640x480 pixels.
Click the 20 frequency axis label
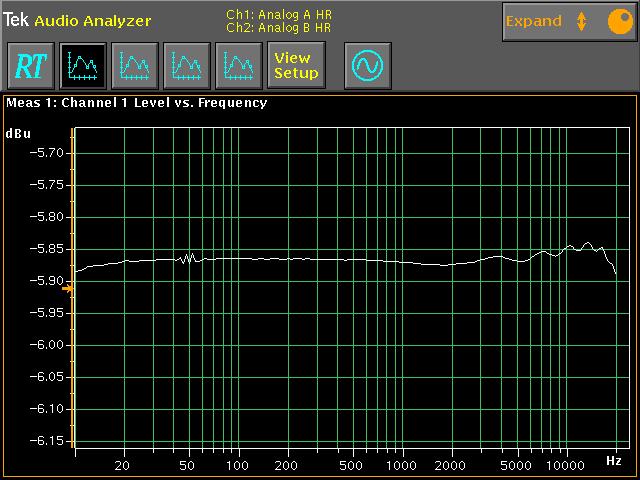(x=123, y=466)
